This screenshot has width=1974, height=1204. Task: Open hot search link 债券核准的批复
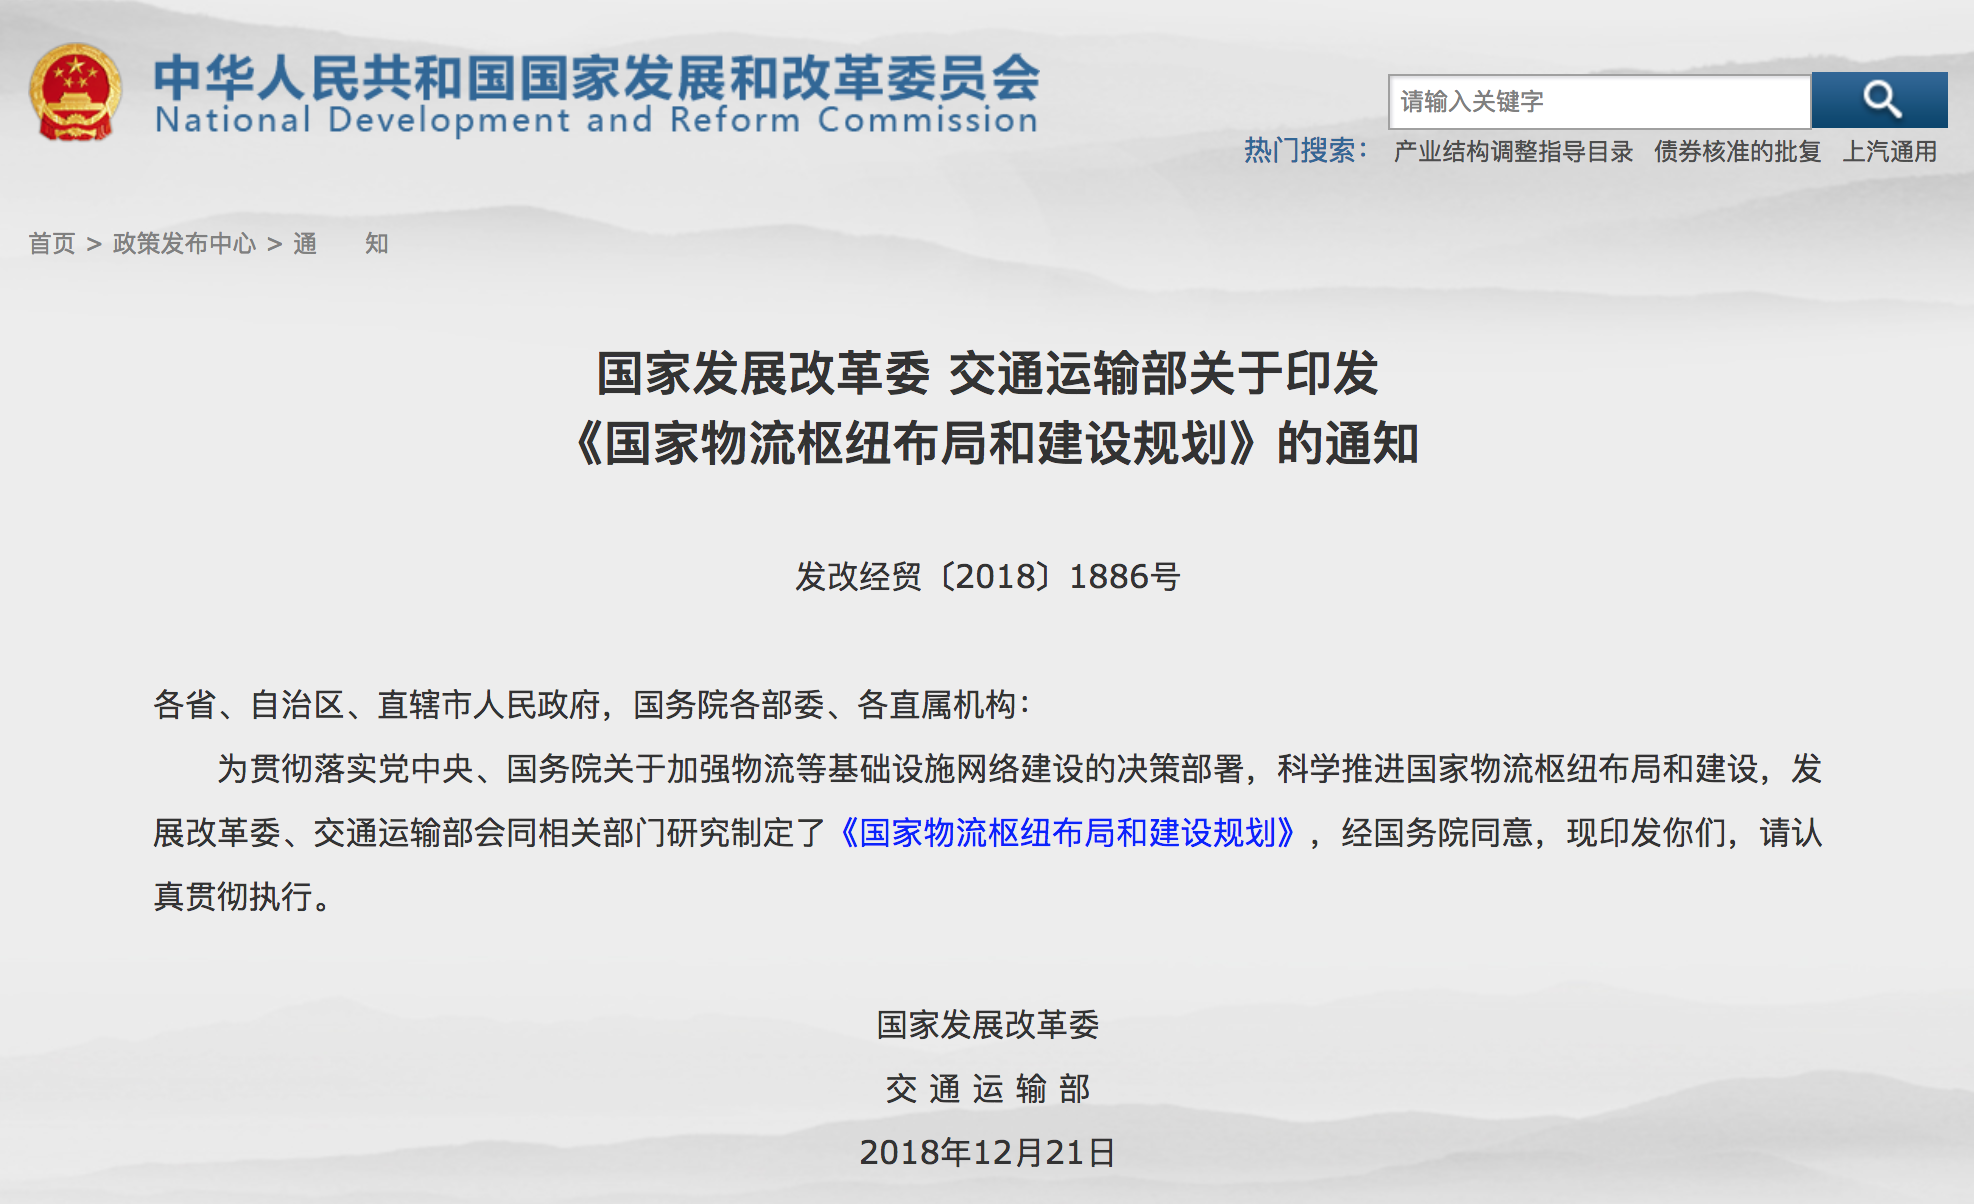(1737, 152)
